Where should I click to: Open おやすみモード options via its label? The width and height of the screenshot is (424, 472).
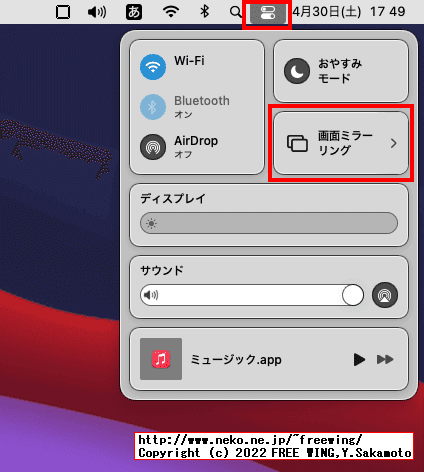tap(340, 71)
